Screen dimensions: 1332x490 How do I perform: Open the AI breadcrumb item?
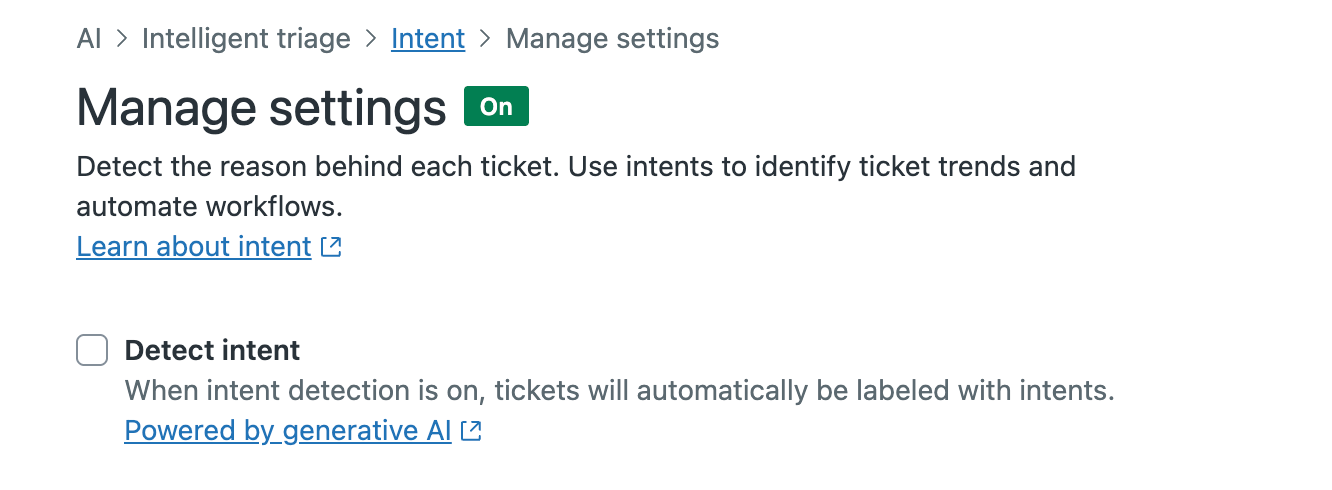pyautogui.click(x=89, y=39)
